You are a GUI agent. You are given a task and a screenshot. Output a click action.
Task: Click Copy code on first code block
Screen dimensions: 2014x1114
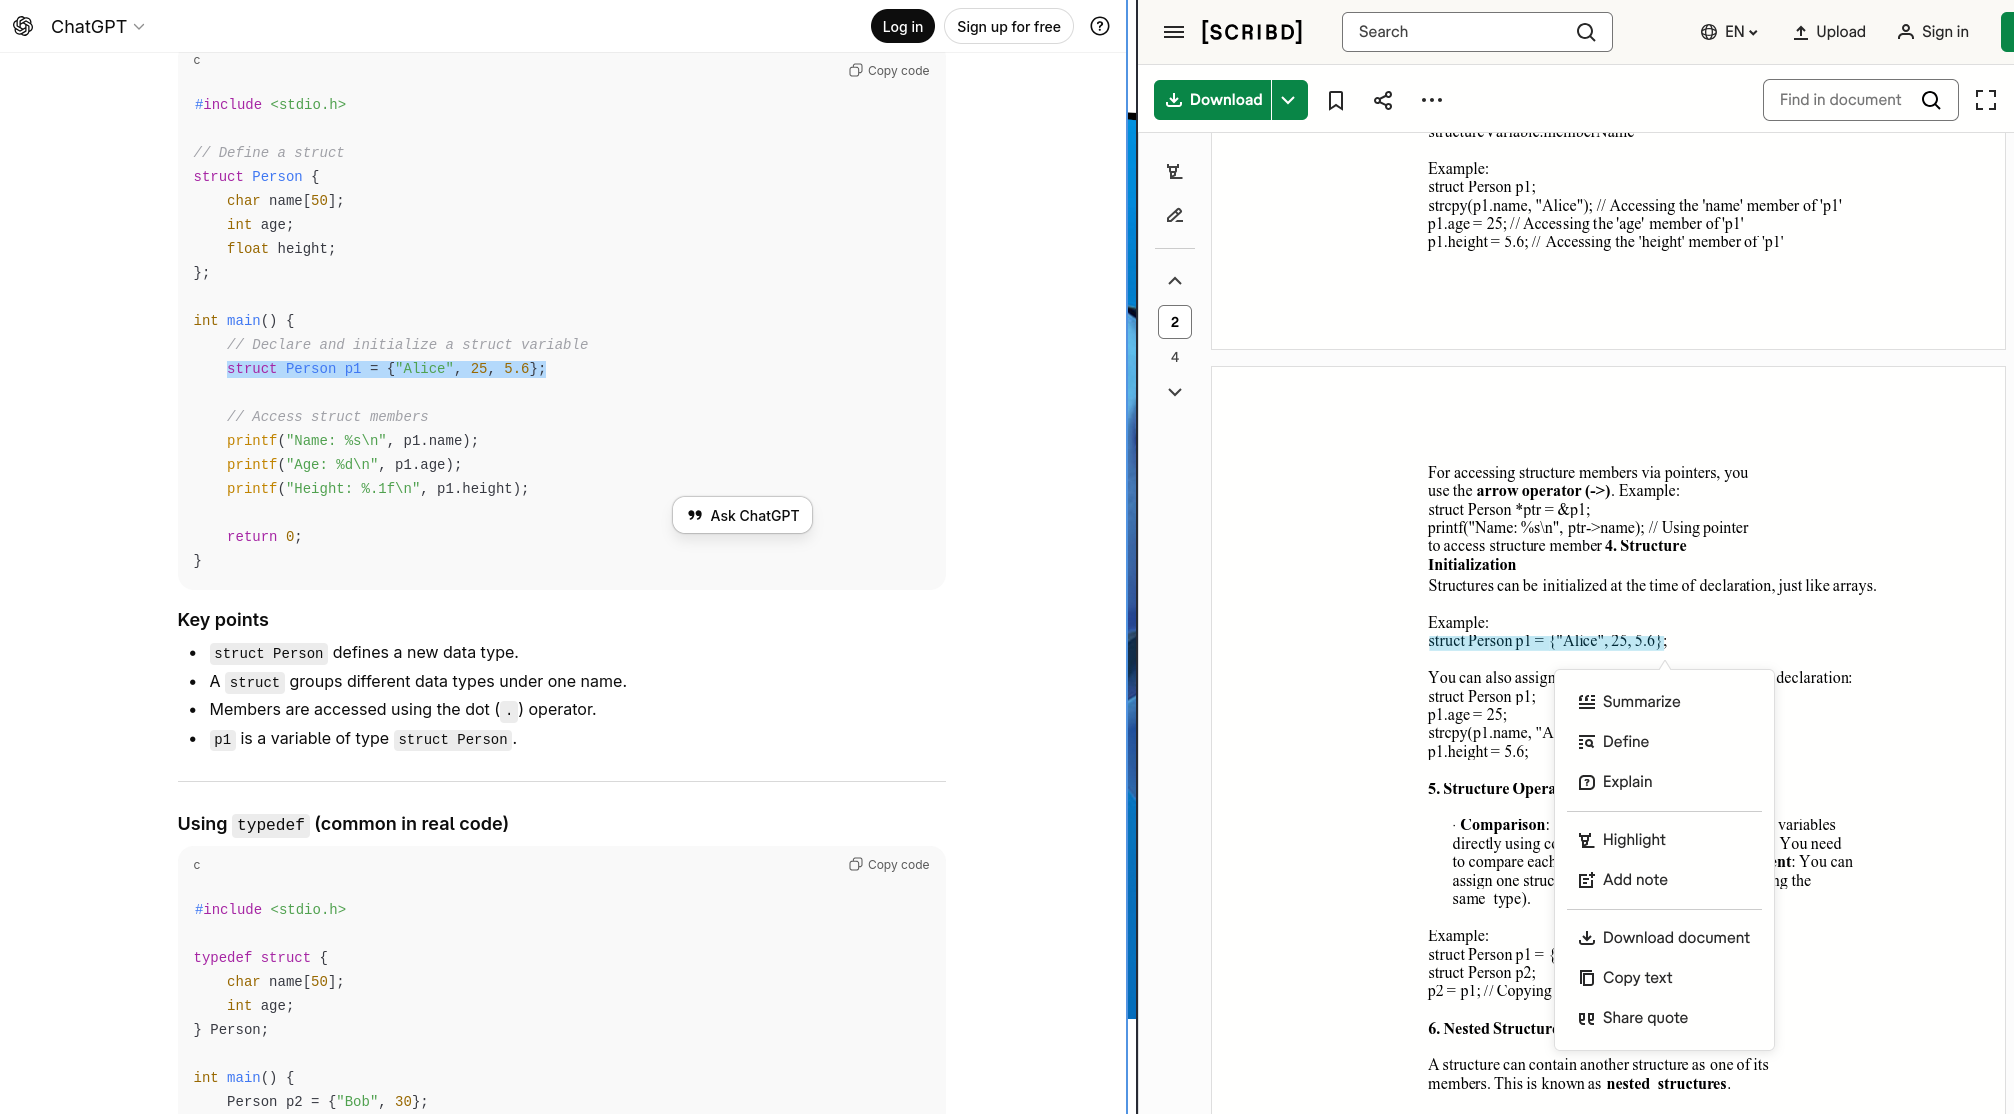tap(889, 71)
